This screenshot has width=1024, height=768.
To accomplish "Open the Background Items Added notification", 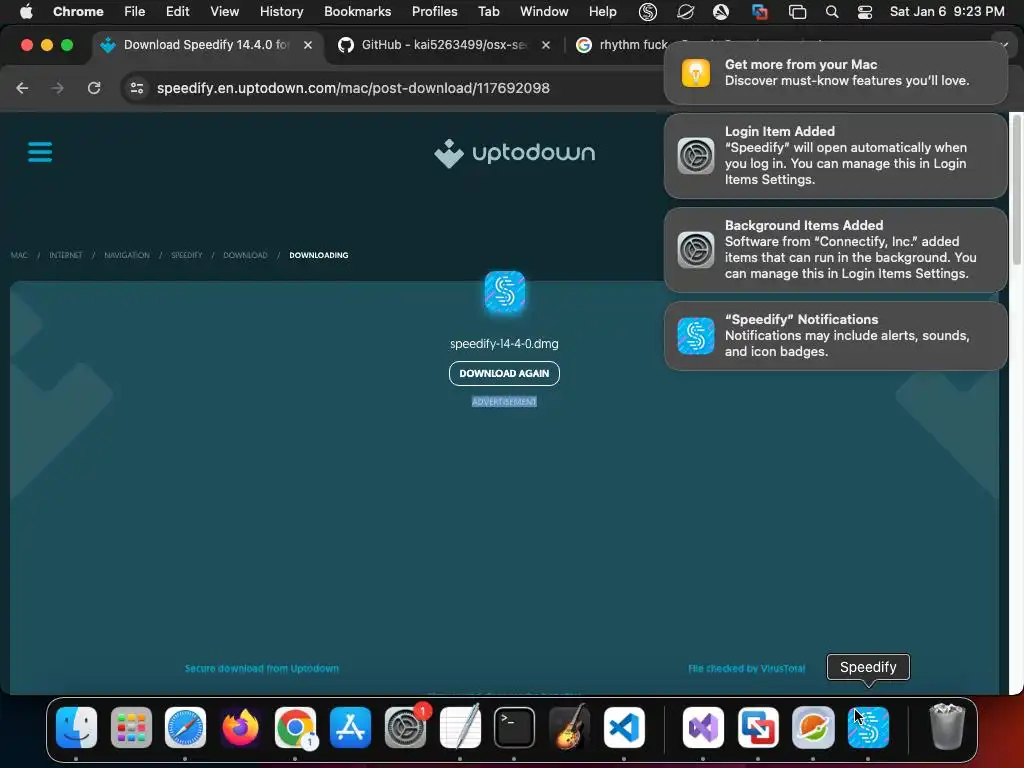I will (835, 249).
